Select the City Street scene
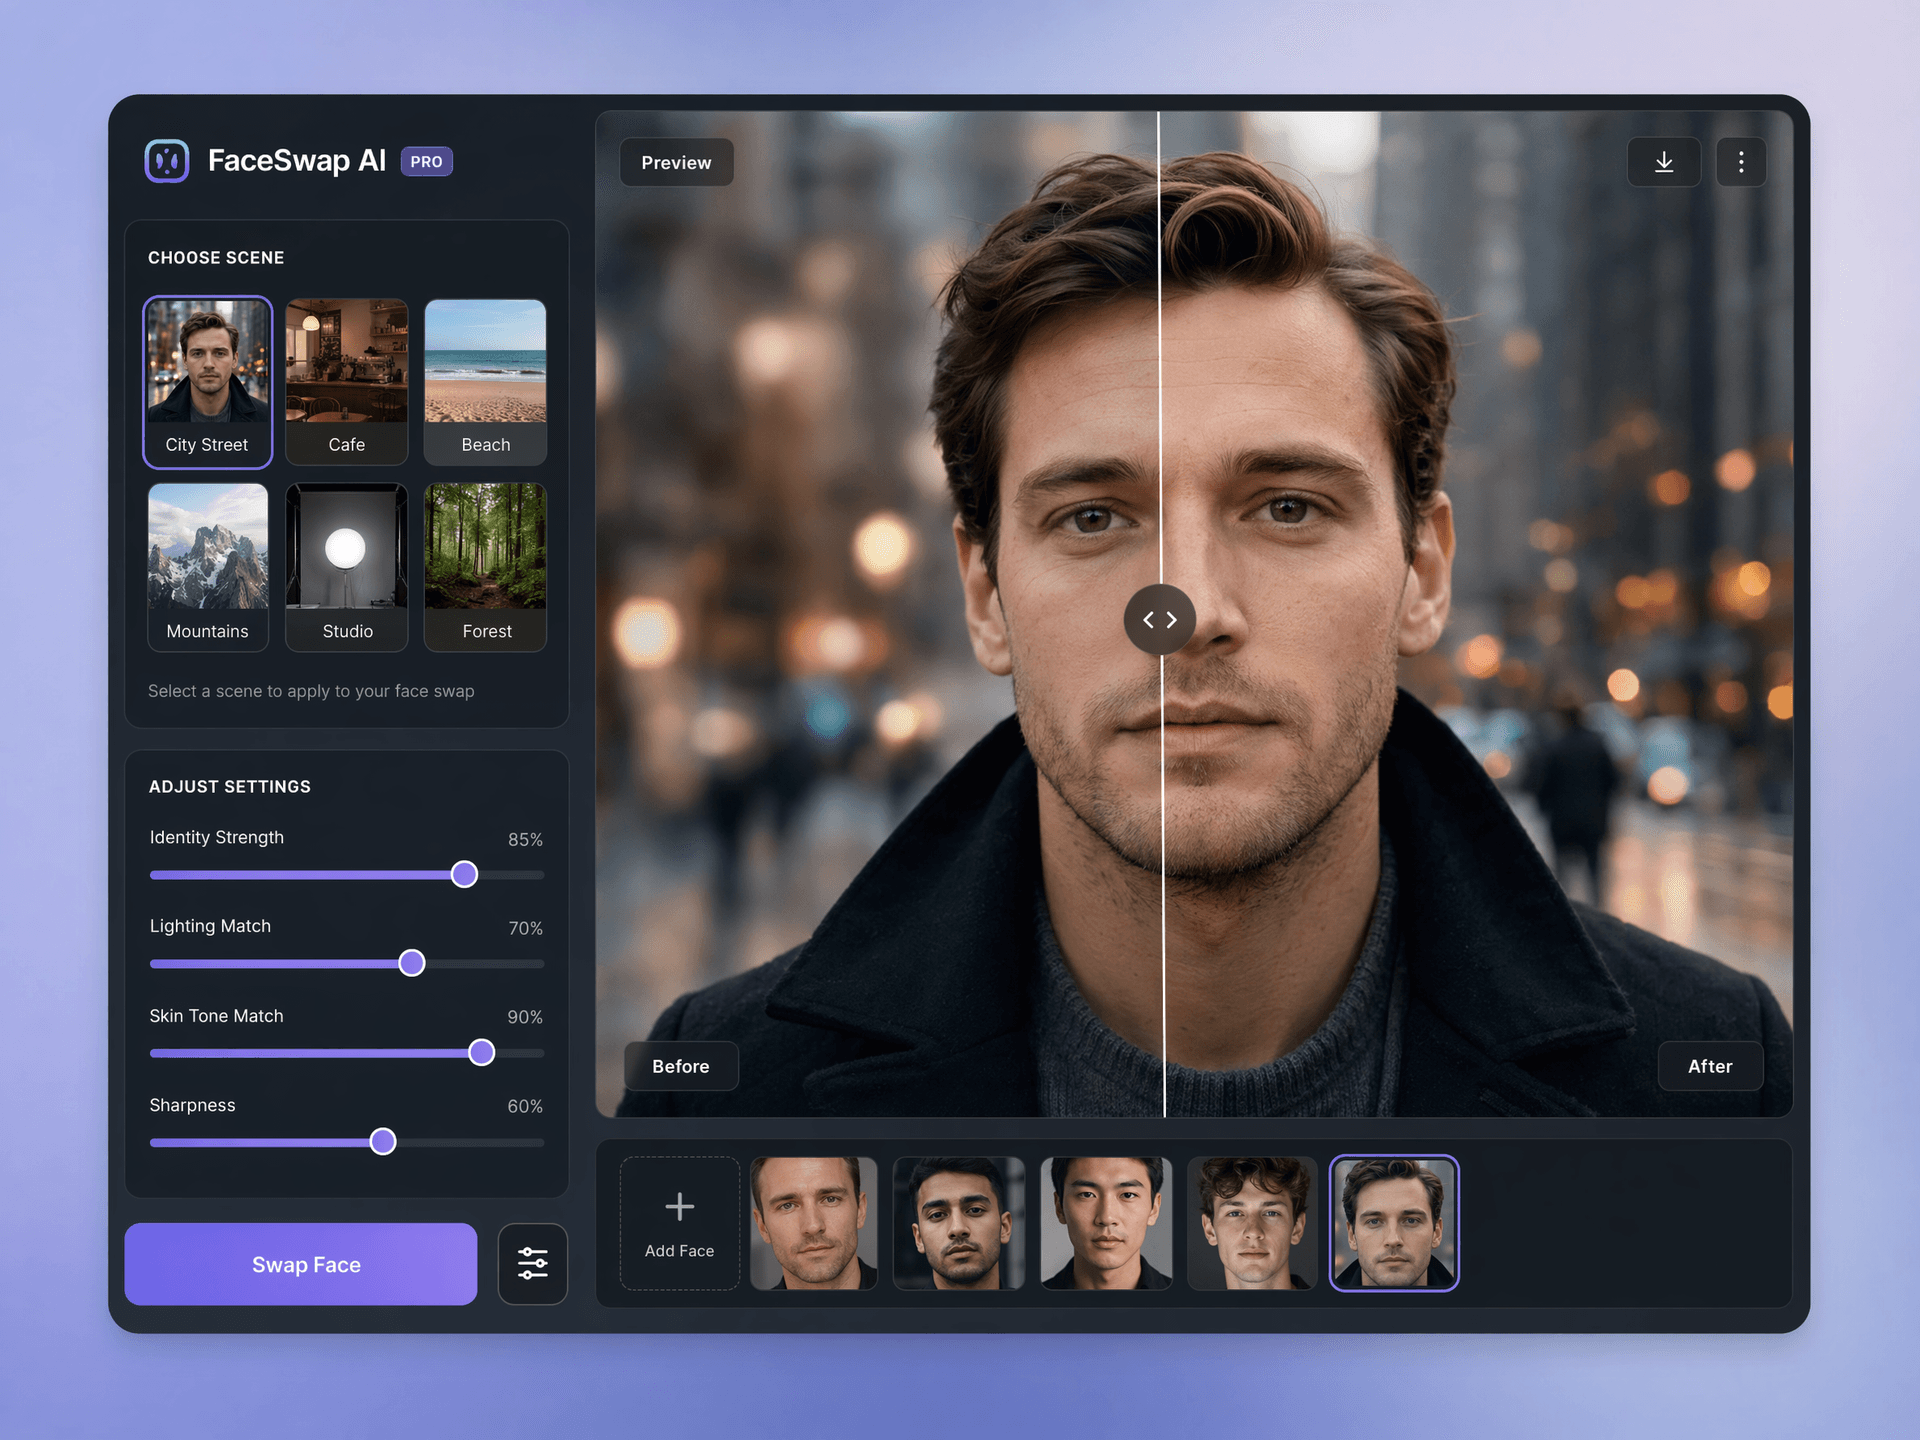 click(208, 382)
